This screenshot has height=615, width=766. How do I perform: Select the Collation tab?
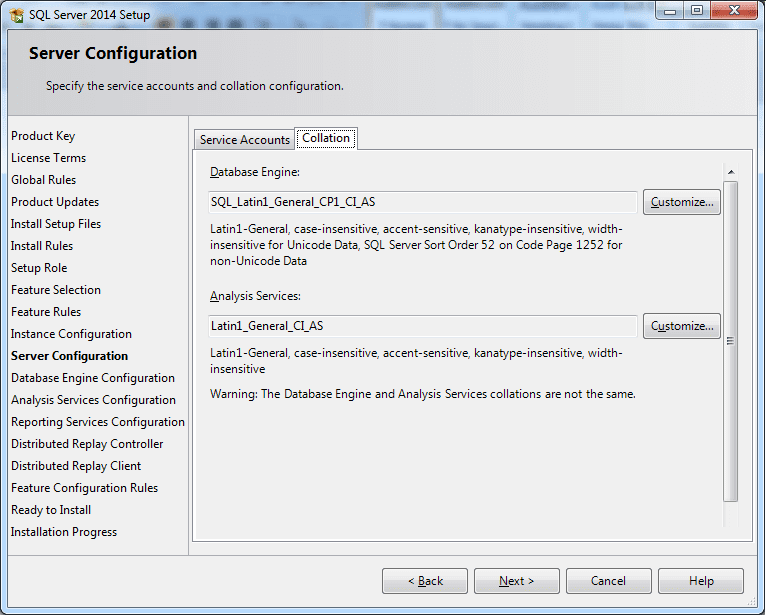pyautogui.click(x=326, y=138)
